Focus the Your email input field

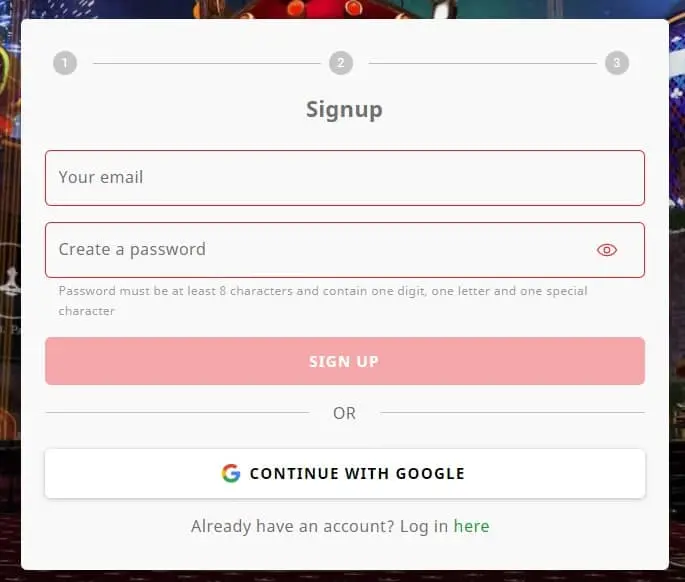tap(344, 178)
